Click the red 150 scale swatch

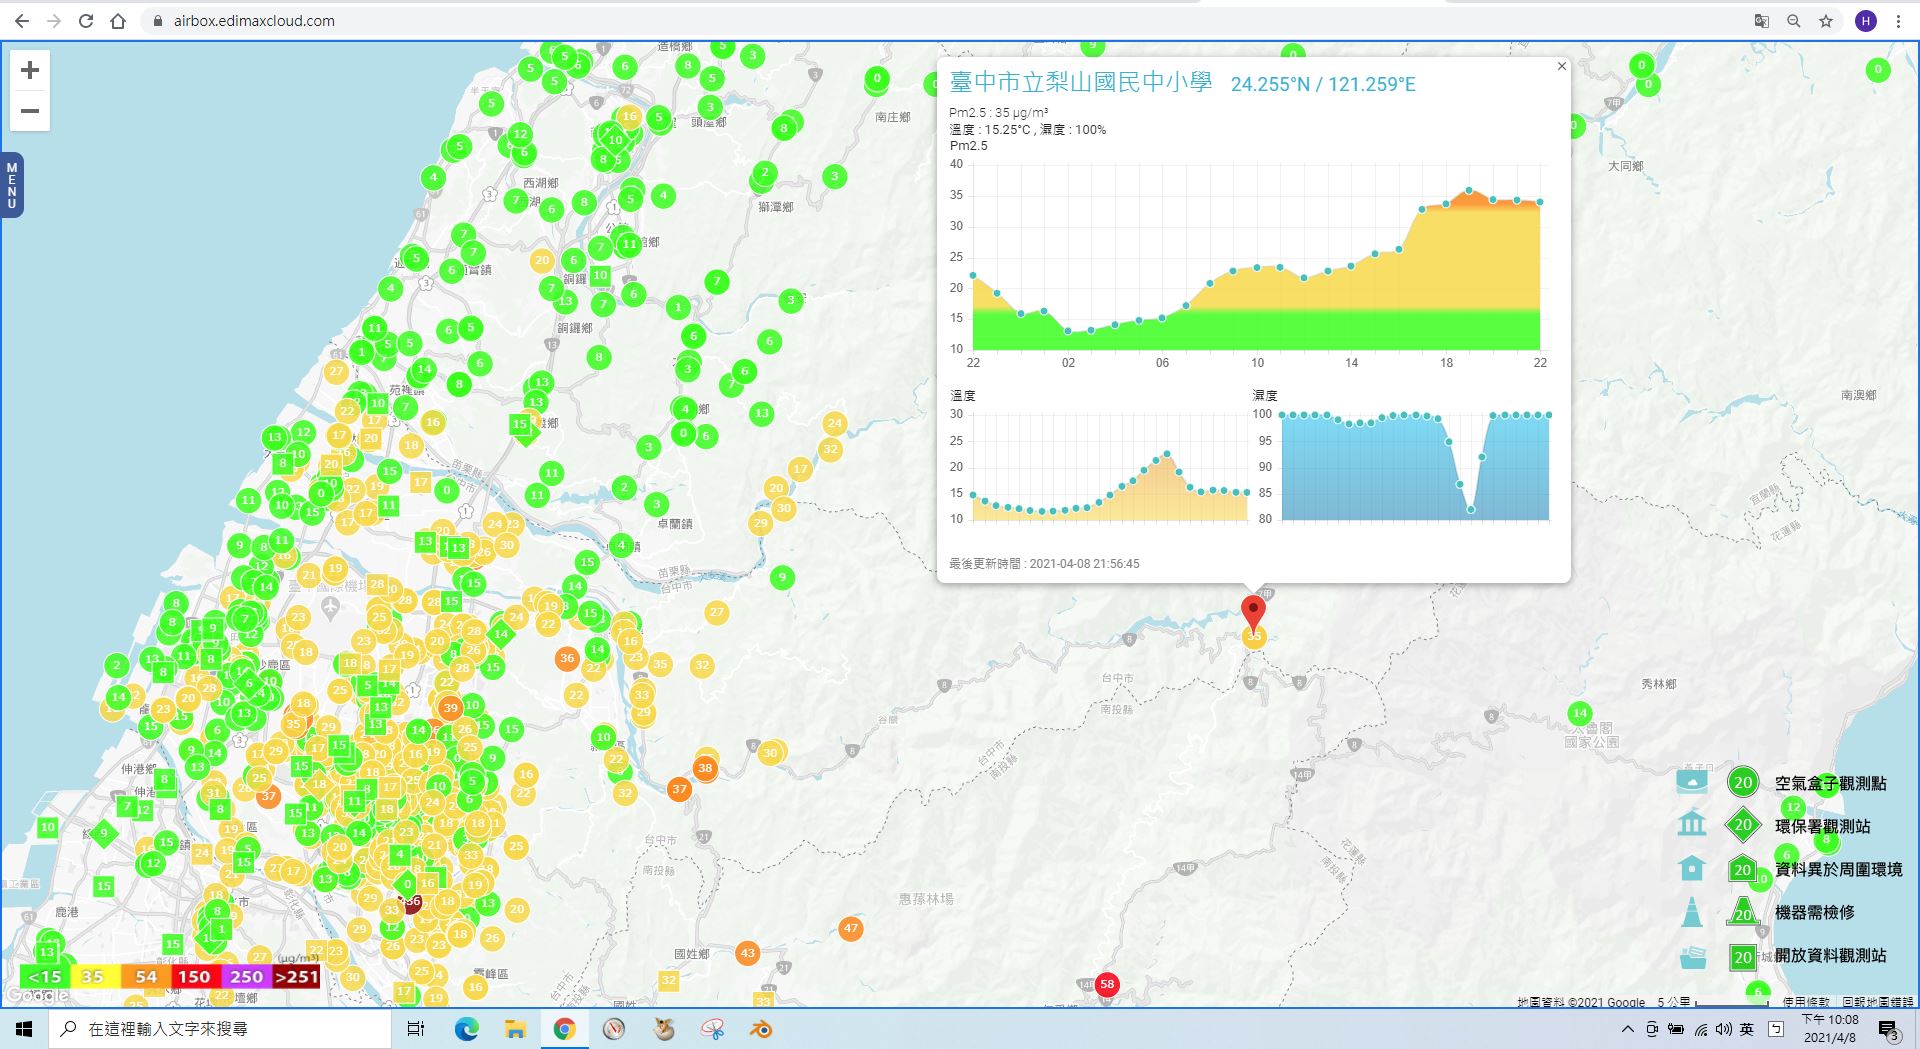coord(195,977)
